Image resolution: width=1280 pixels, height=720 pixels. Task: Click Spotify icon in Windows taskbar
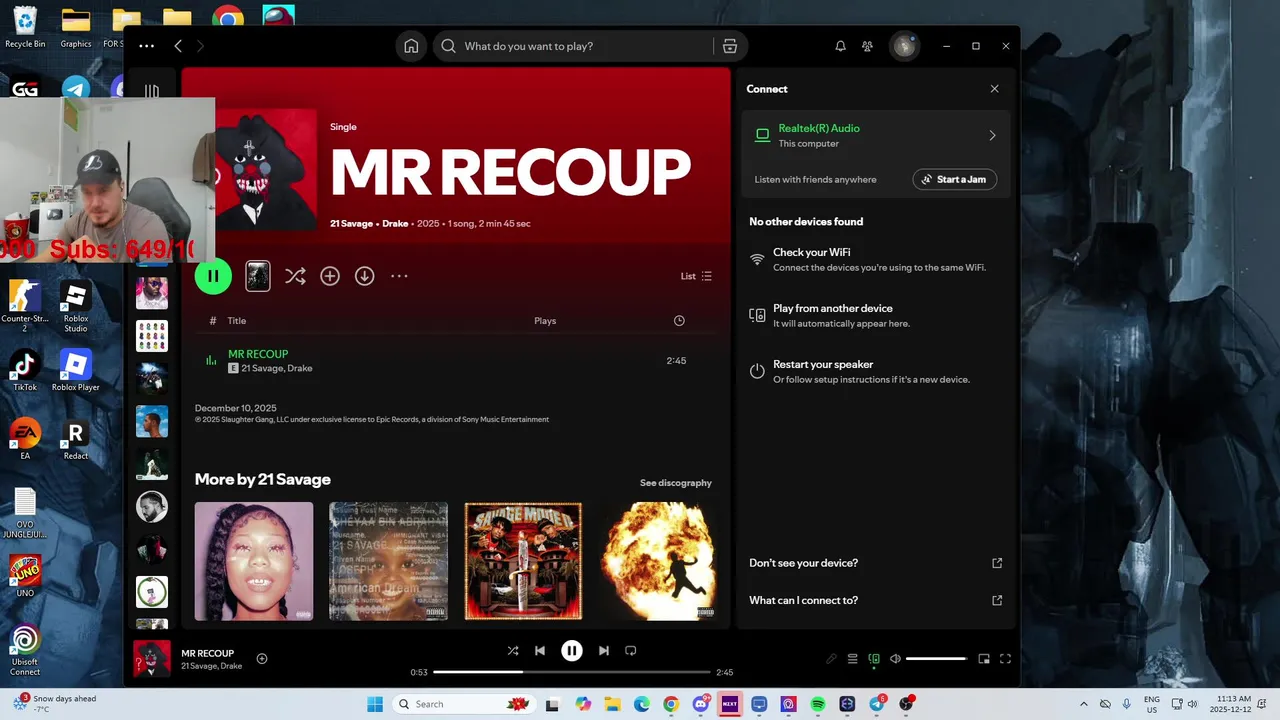point(818,704)
